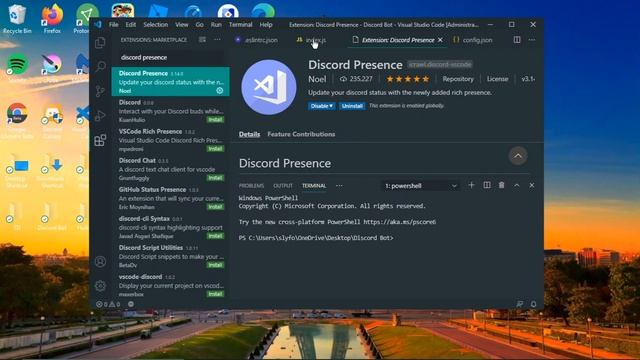This screenshot has height=360, width=640.
Task: Kill the terminal with the trash icon
Action: pyautogui.click(x=502, y=185)
